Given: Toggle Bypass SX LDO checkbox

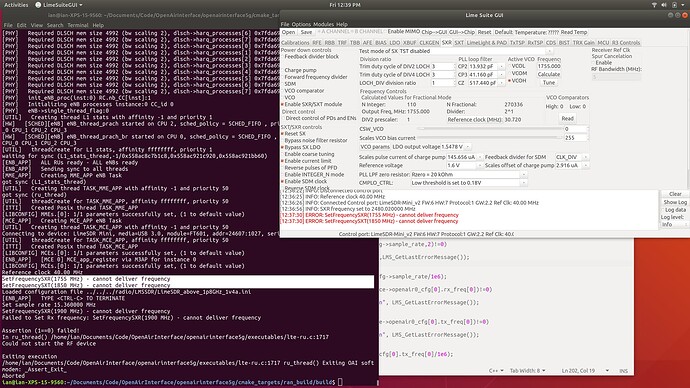Looking at the screenshot, I should click(x=302, y=147).
